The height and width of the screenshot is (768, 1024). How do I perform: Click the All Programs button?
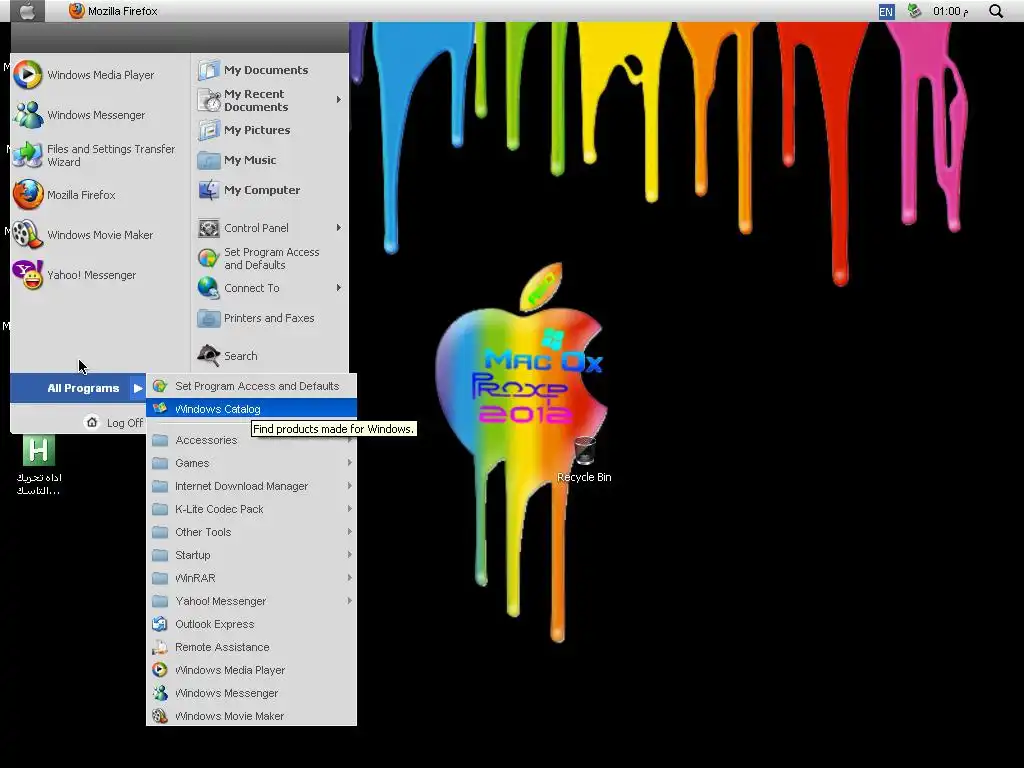click(78, 388)
